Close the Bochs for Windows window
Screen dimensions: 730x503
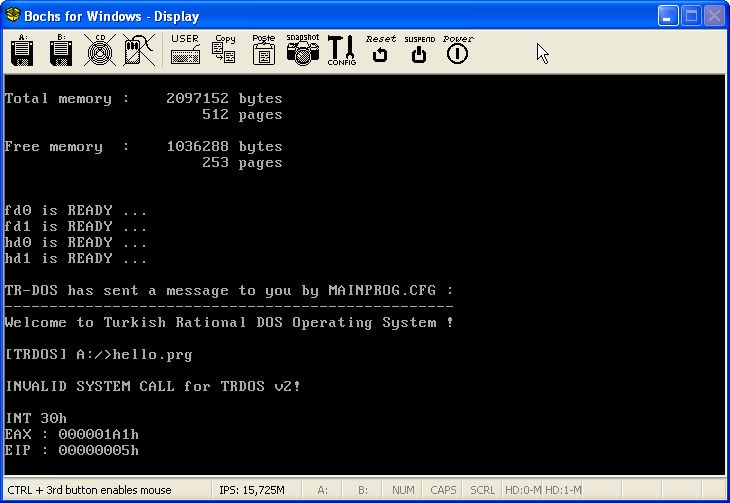[714, 16]
